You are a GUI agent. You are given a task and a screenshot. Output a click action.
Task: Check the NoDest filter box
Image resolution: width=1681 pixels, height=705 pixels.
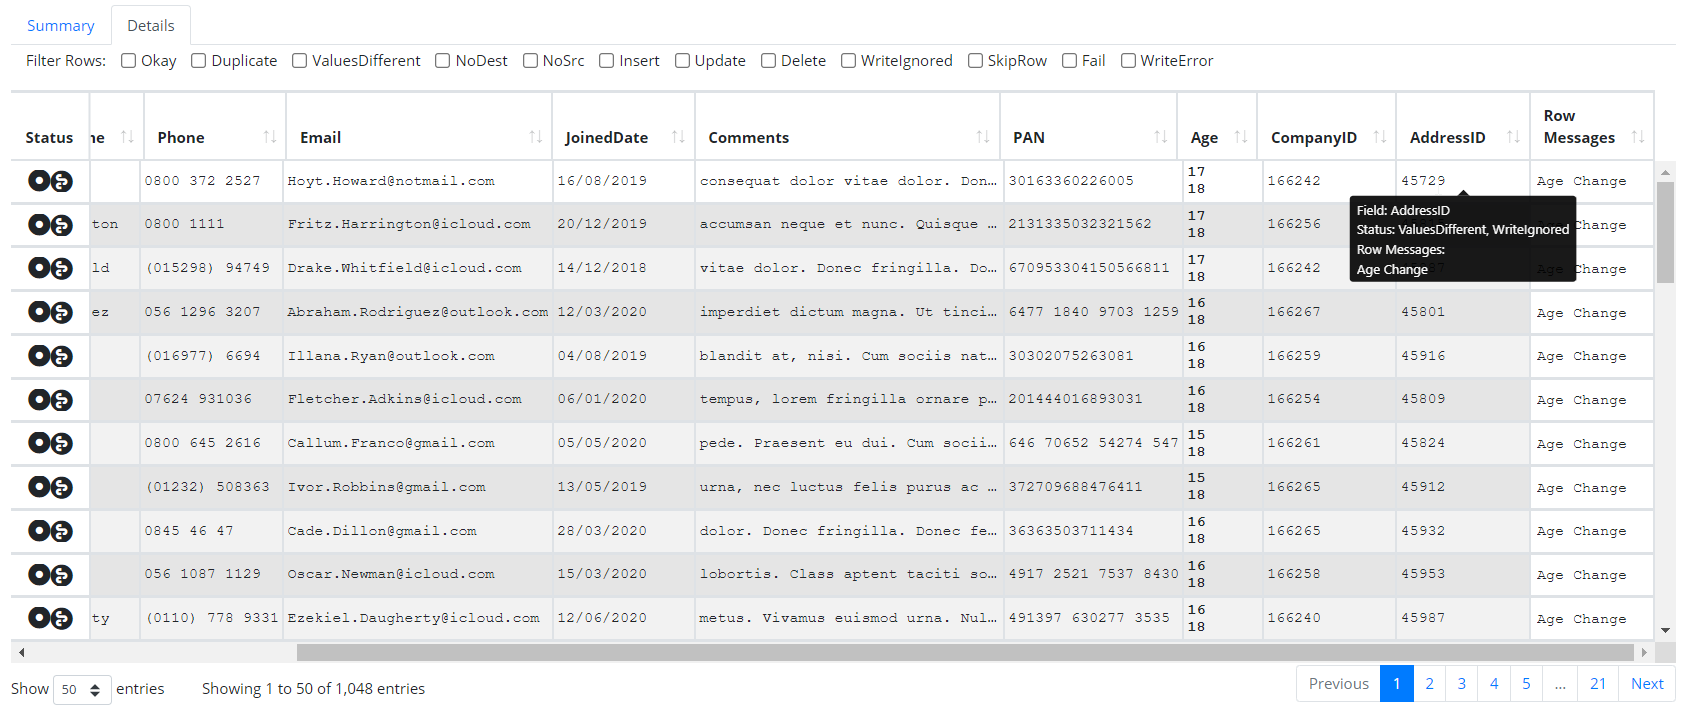pyautogui.click(x=443, y=61)
